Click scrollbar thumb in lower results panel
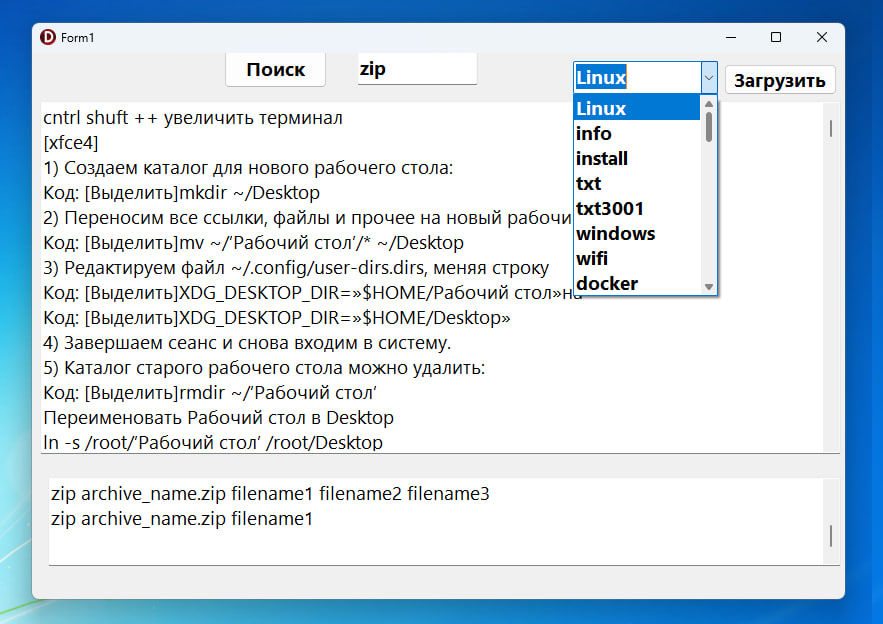The width and height of the screenshot is (883, 624). pyautogui.click(x=830, y=536)
